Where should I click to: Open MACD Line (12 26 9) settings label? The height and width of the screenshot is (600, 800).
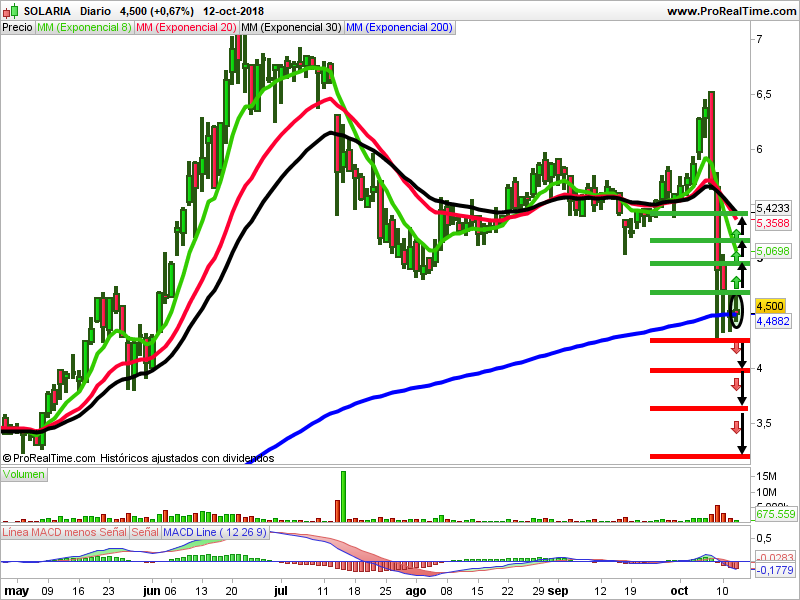(214, 532)
